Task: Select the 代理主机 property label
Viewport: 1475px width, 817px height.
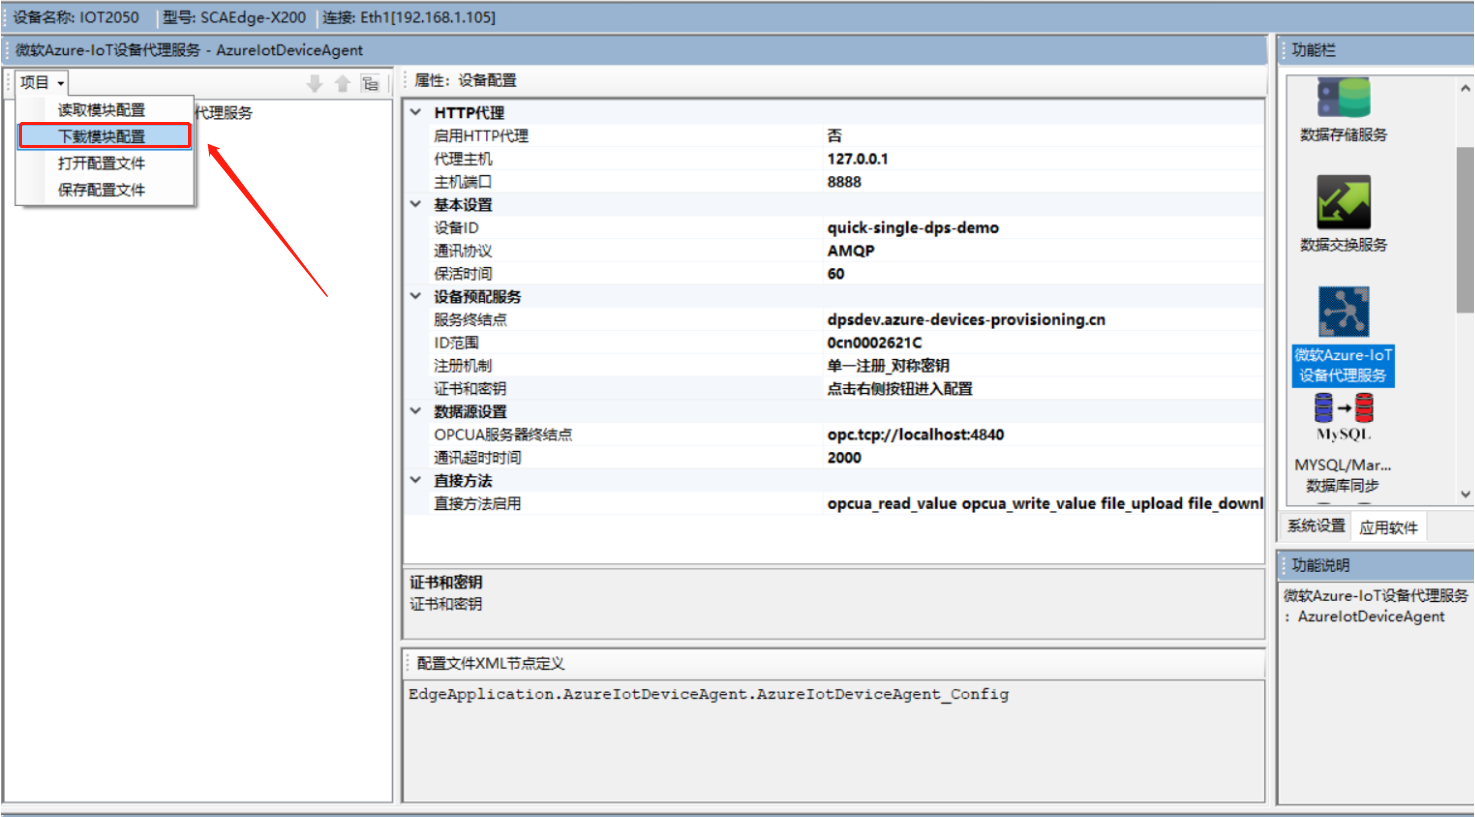Action: [463, 158]
